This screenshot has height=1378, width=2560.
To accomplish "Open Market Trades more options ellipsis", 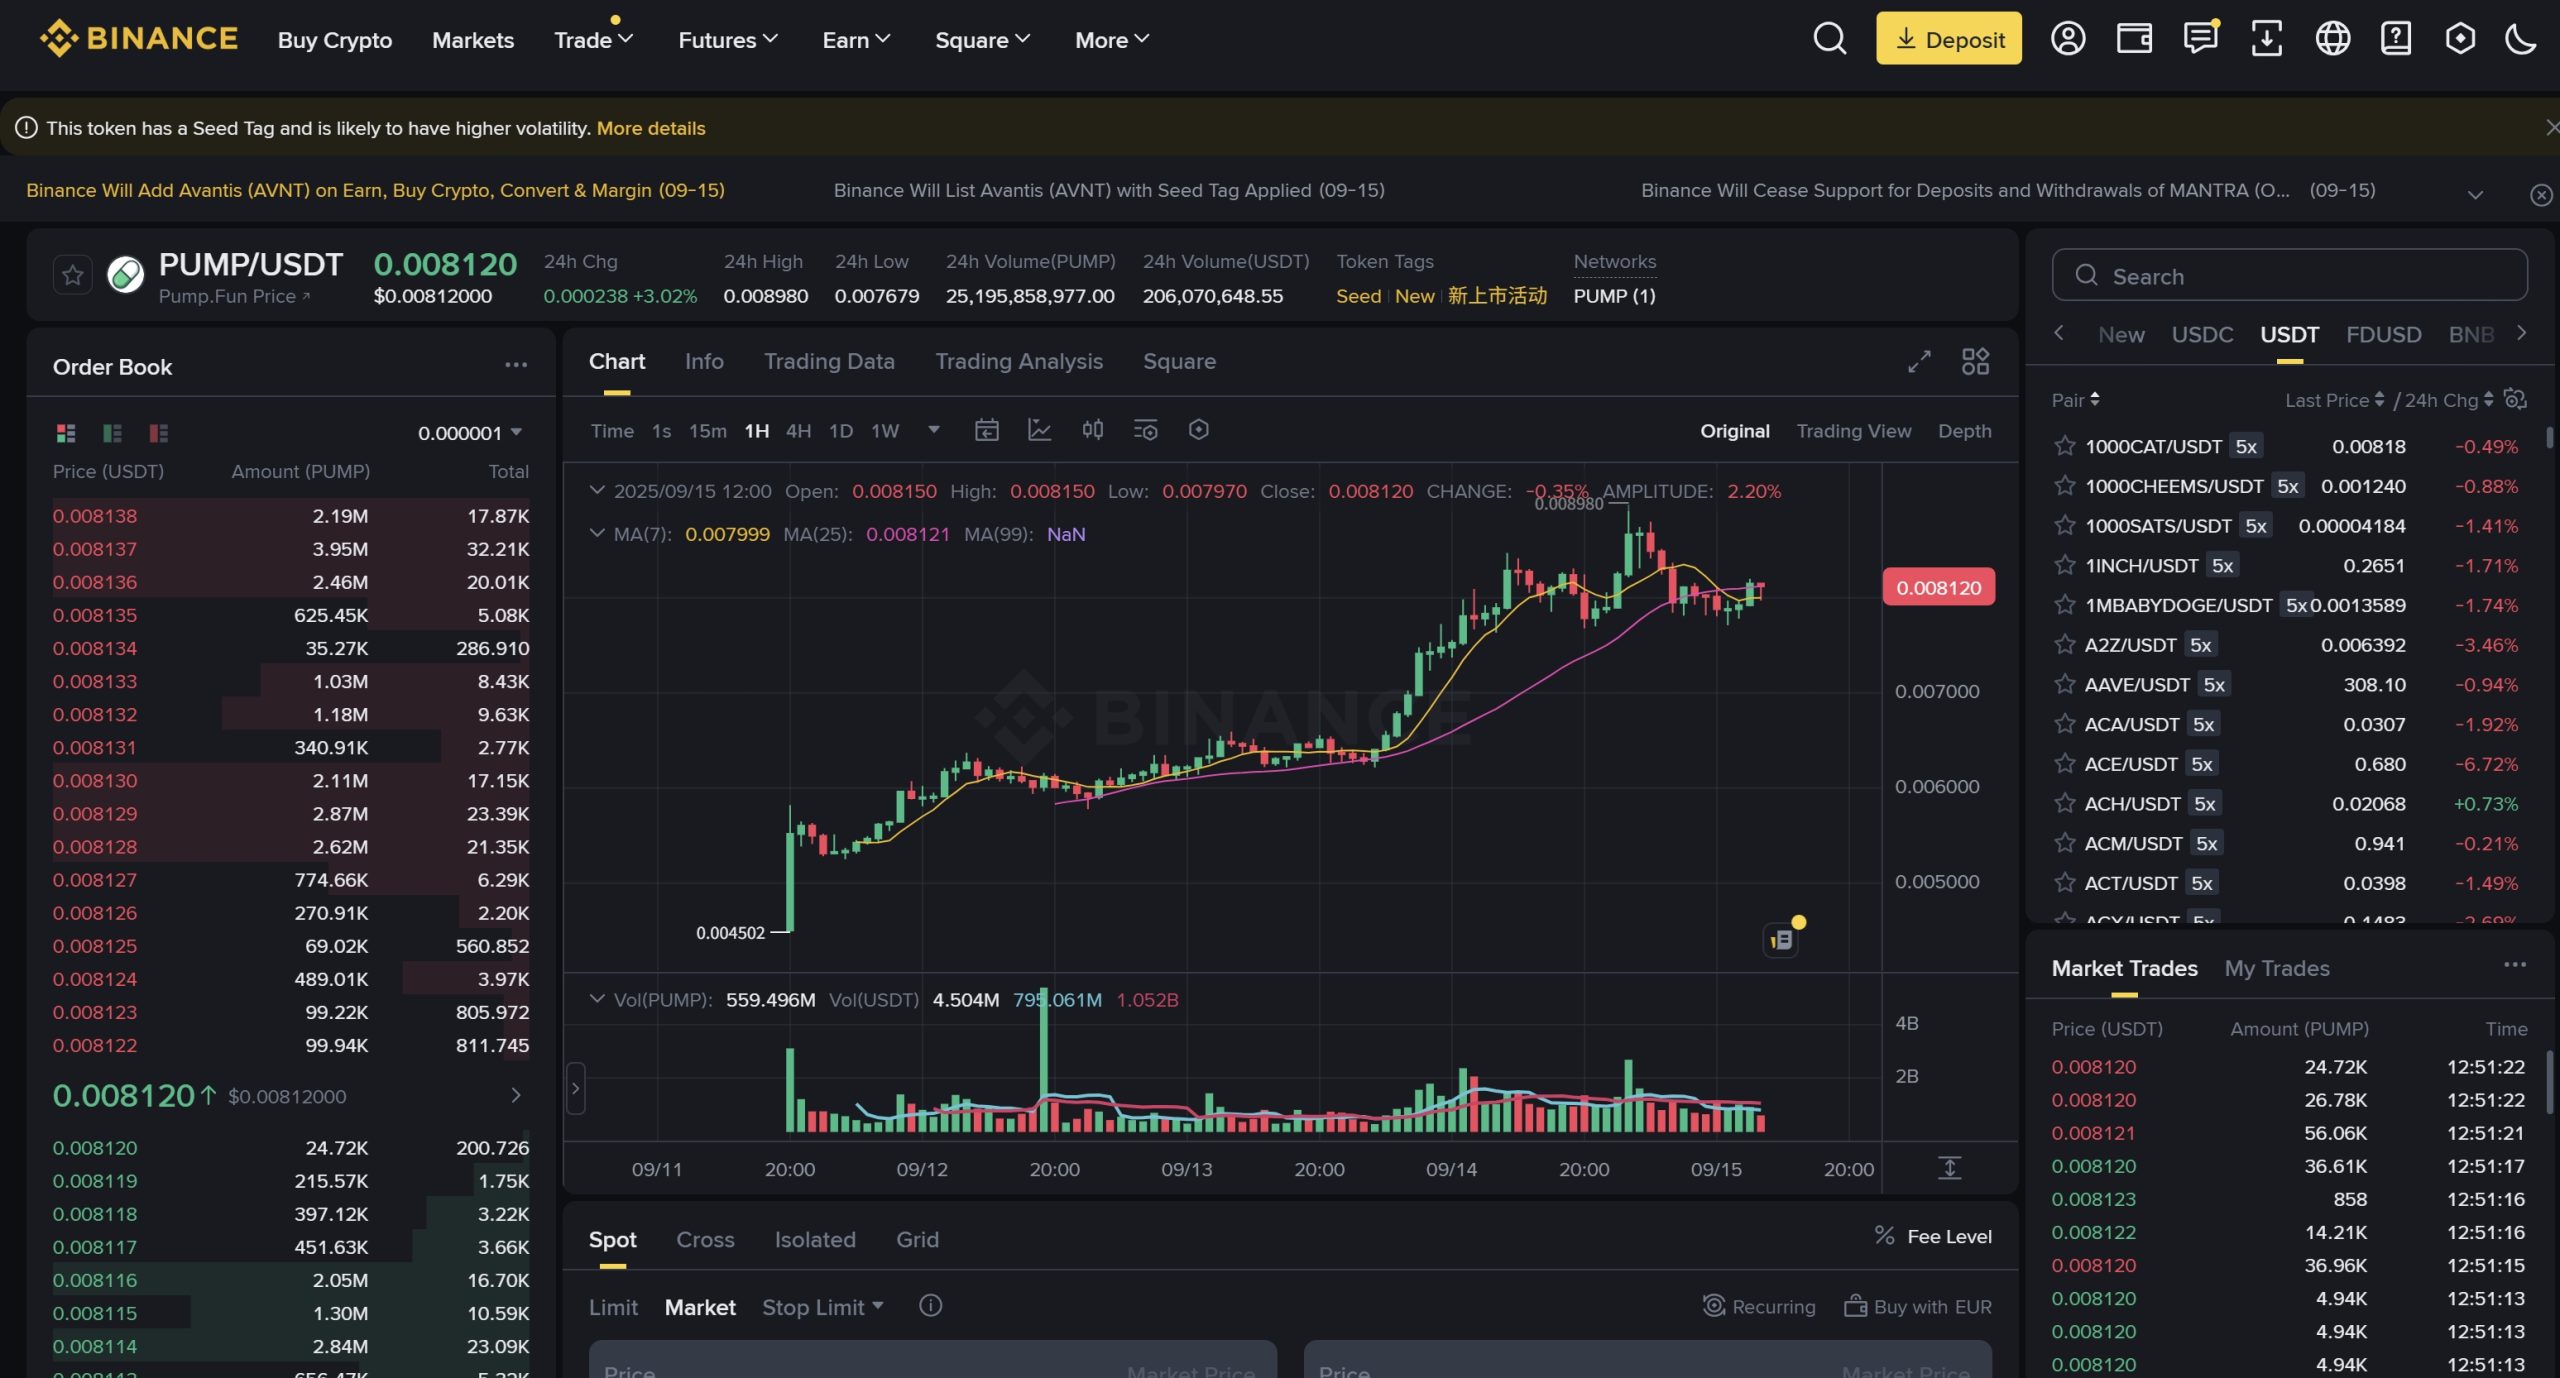I will tap(2515, 965).
